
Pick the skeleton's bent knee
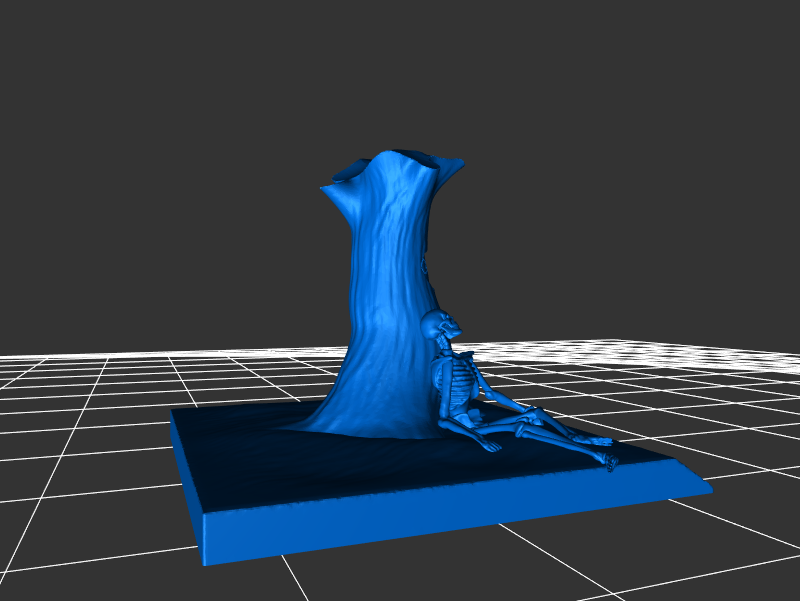pos(535,412)
